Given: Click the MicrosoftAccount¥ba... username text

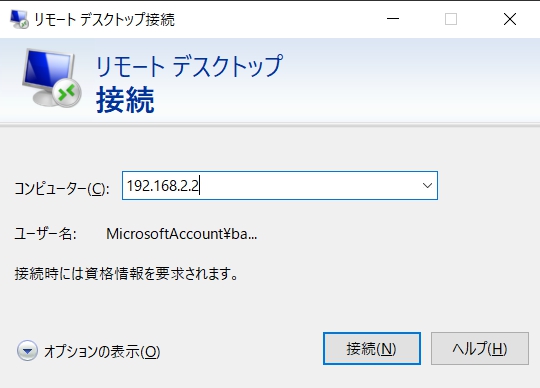Looking at the screenshot, I should tap(181, 234).
